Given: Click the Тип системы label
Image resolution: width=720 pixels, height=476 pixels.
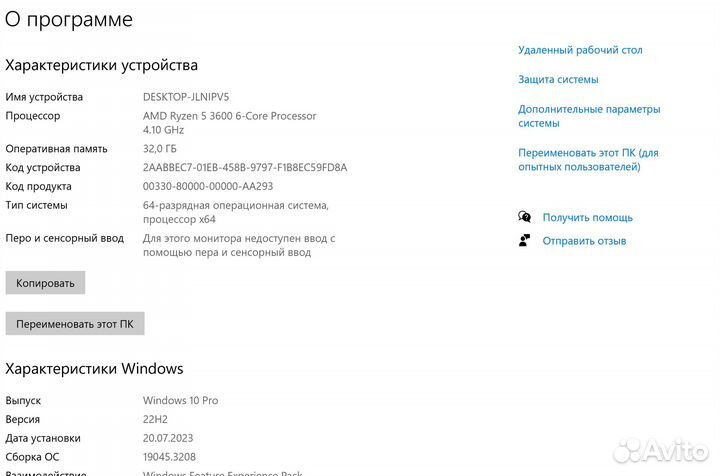Looking at the screenshot, I should pos(36,205).
